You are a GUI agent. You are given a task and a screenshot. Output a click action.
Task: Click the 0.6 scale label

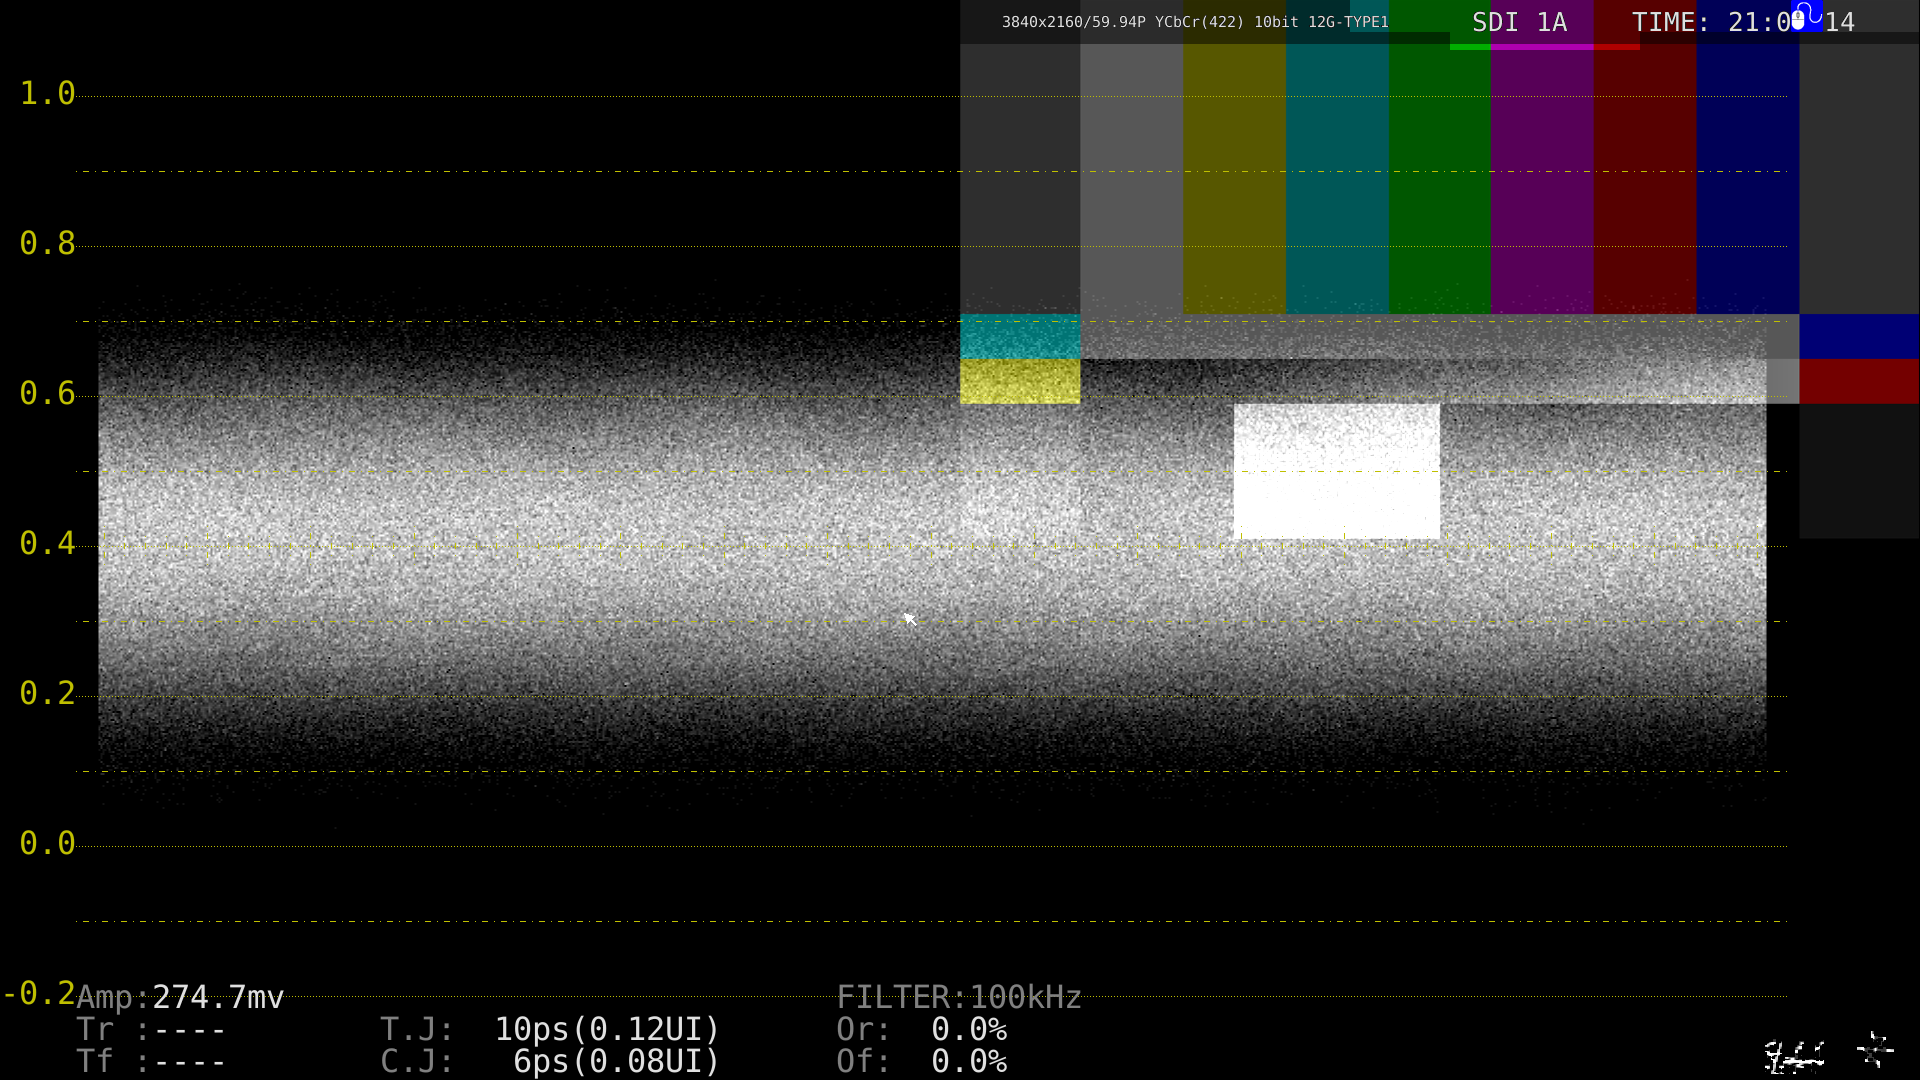47,394
